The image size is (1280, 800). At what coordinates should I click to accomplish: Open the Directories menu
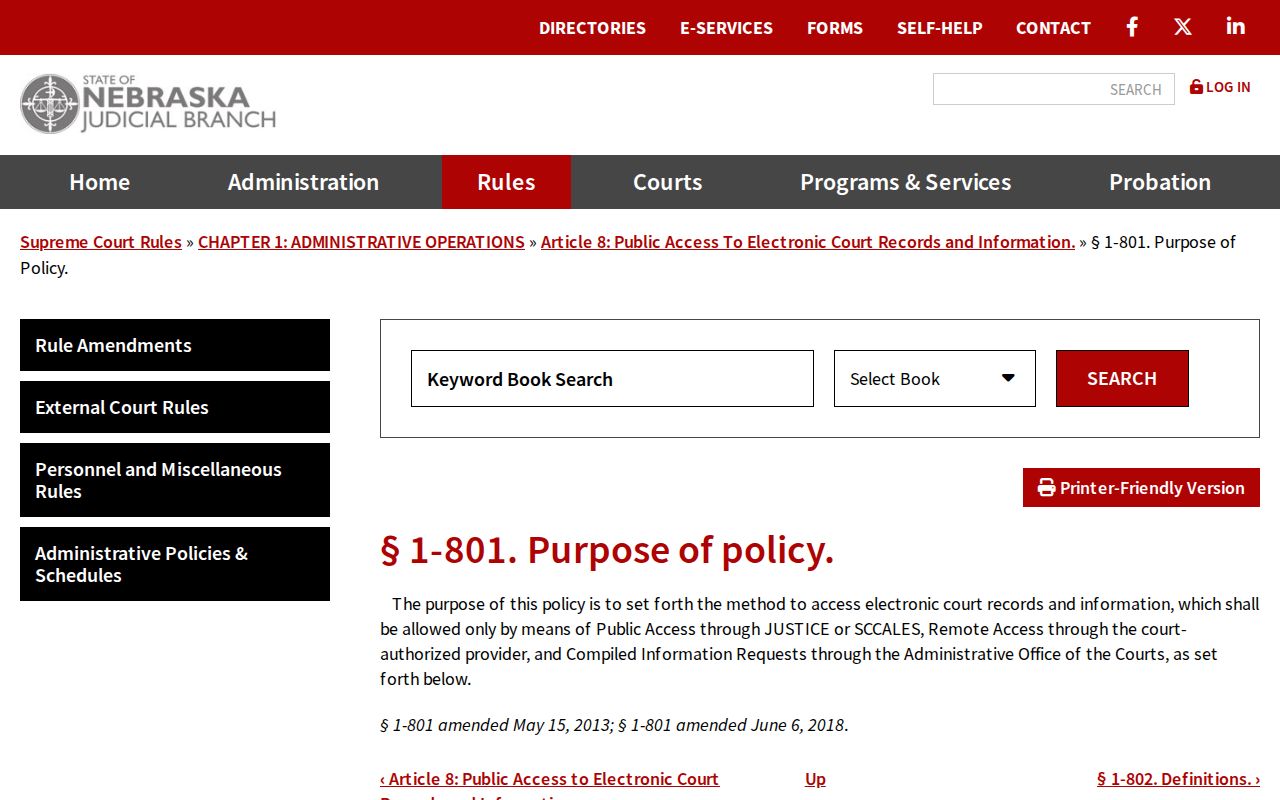[x=592, y=28]
